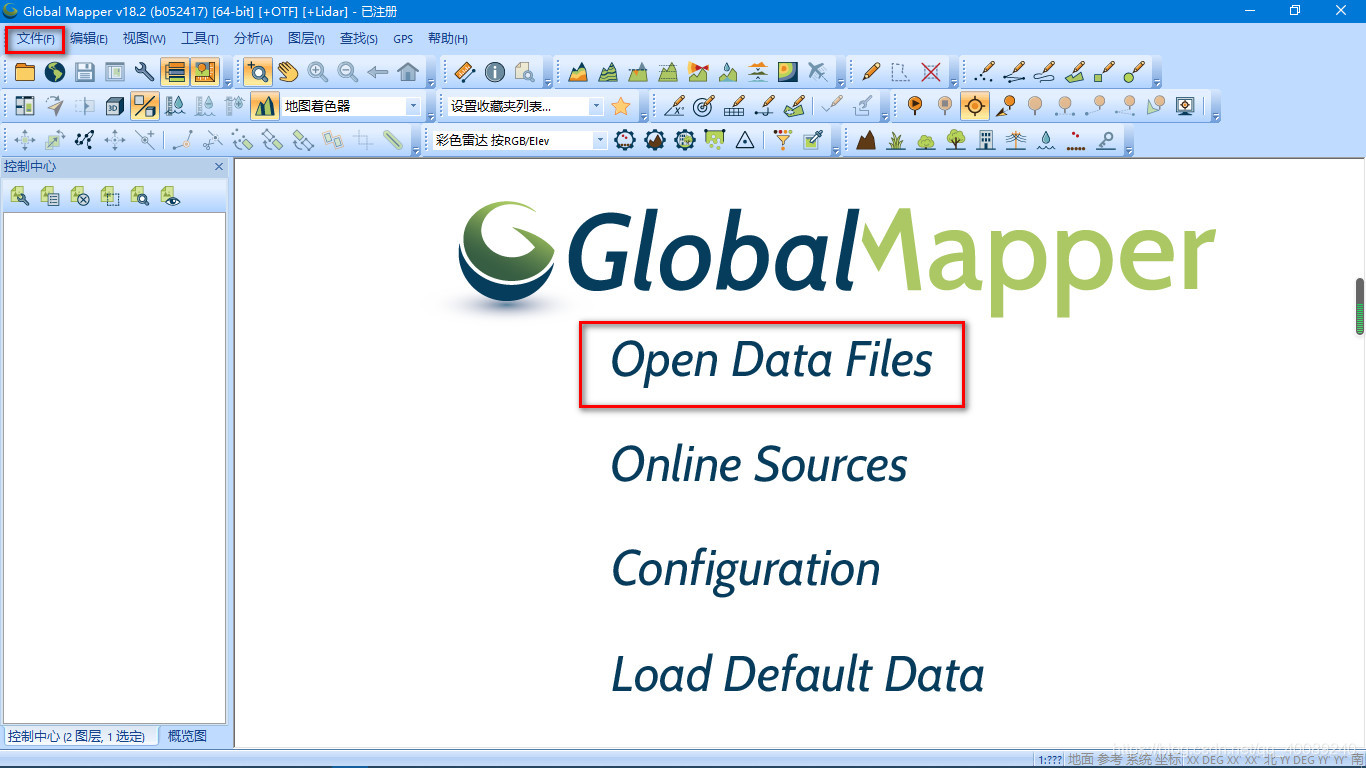Toggle the highlighted GPS crosshair target button
The width and height of the screenshot is (1366, 768).
coord(975,106)
